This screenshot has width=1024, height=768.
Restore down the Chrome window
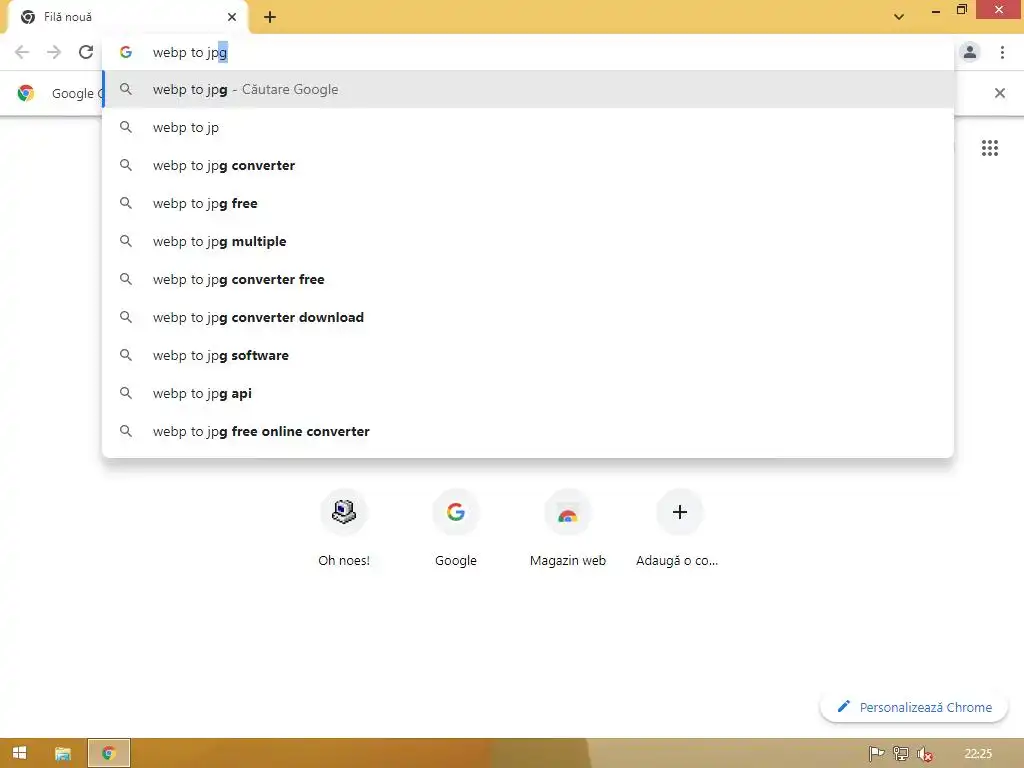coord(961,10)
